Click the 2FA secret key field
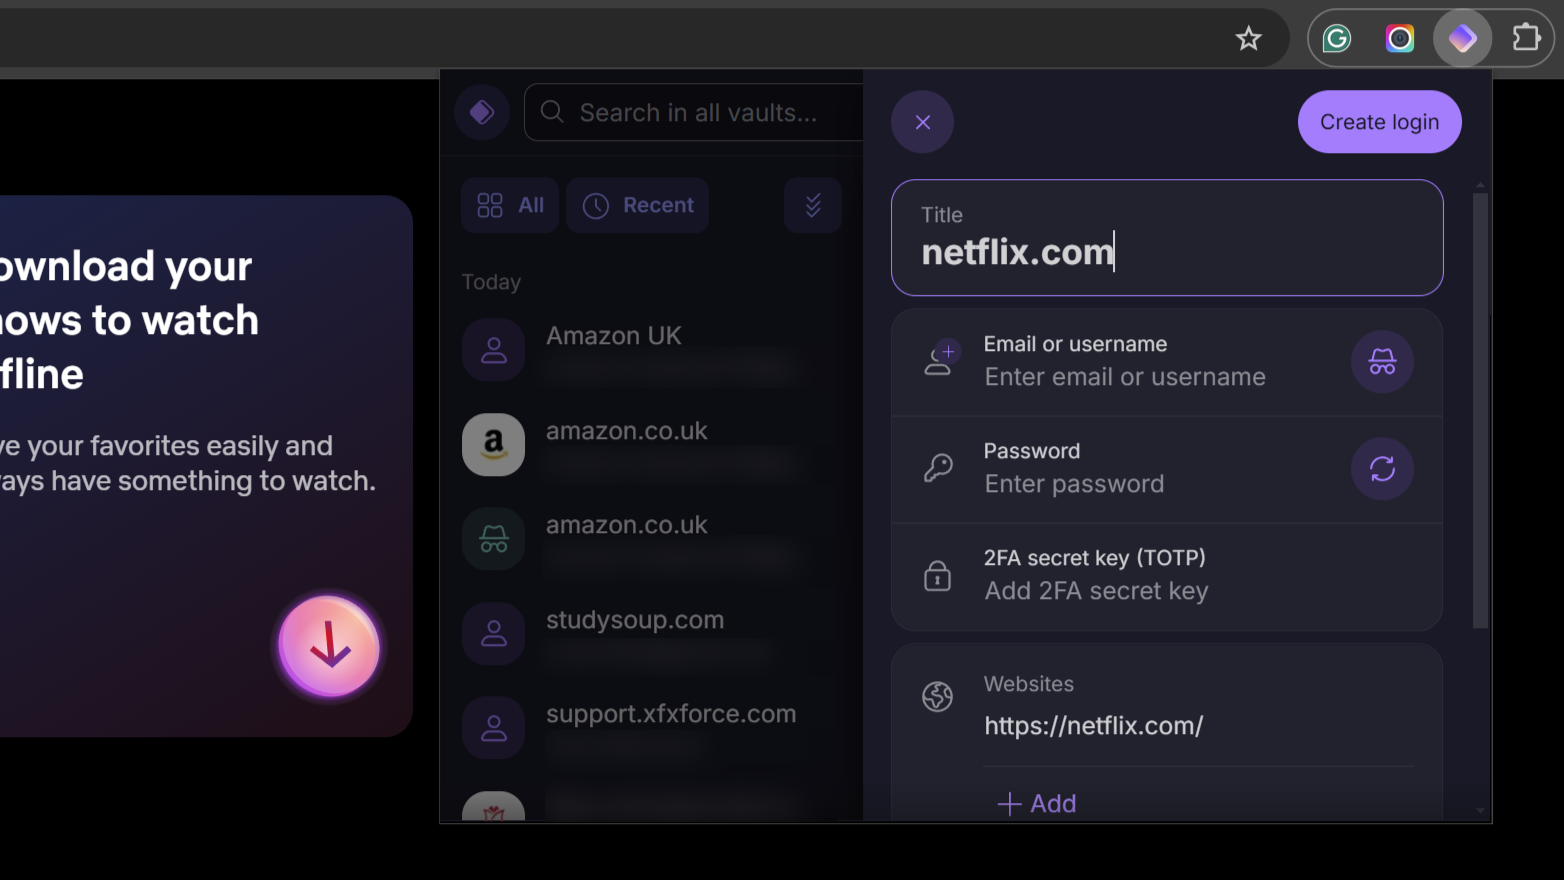This screenshot has height=880, width=1564. click(1096, 591)
